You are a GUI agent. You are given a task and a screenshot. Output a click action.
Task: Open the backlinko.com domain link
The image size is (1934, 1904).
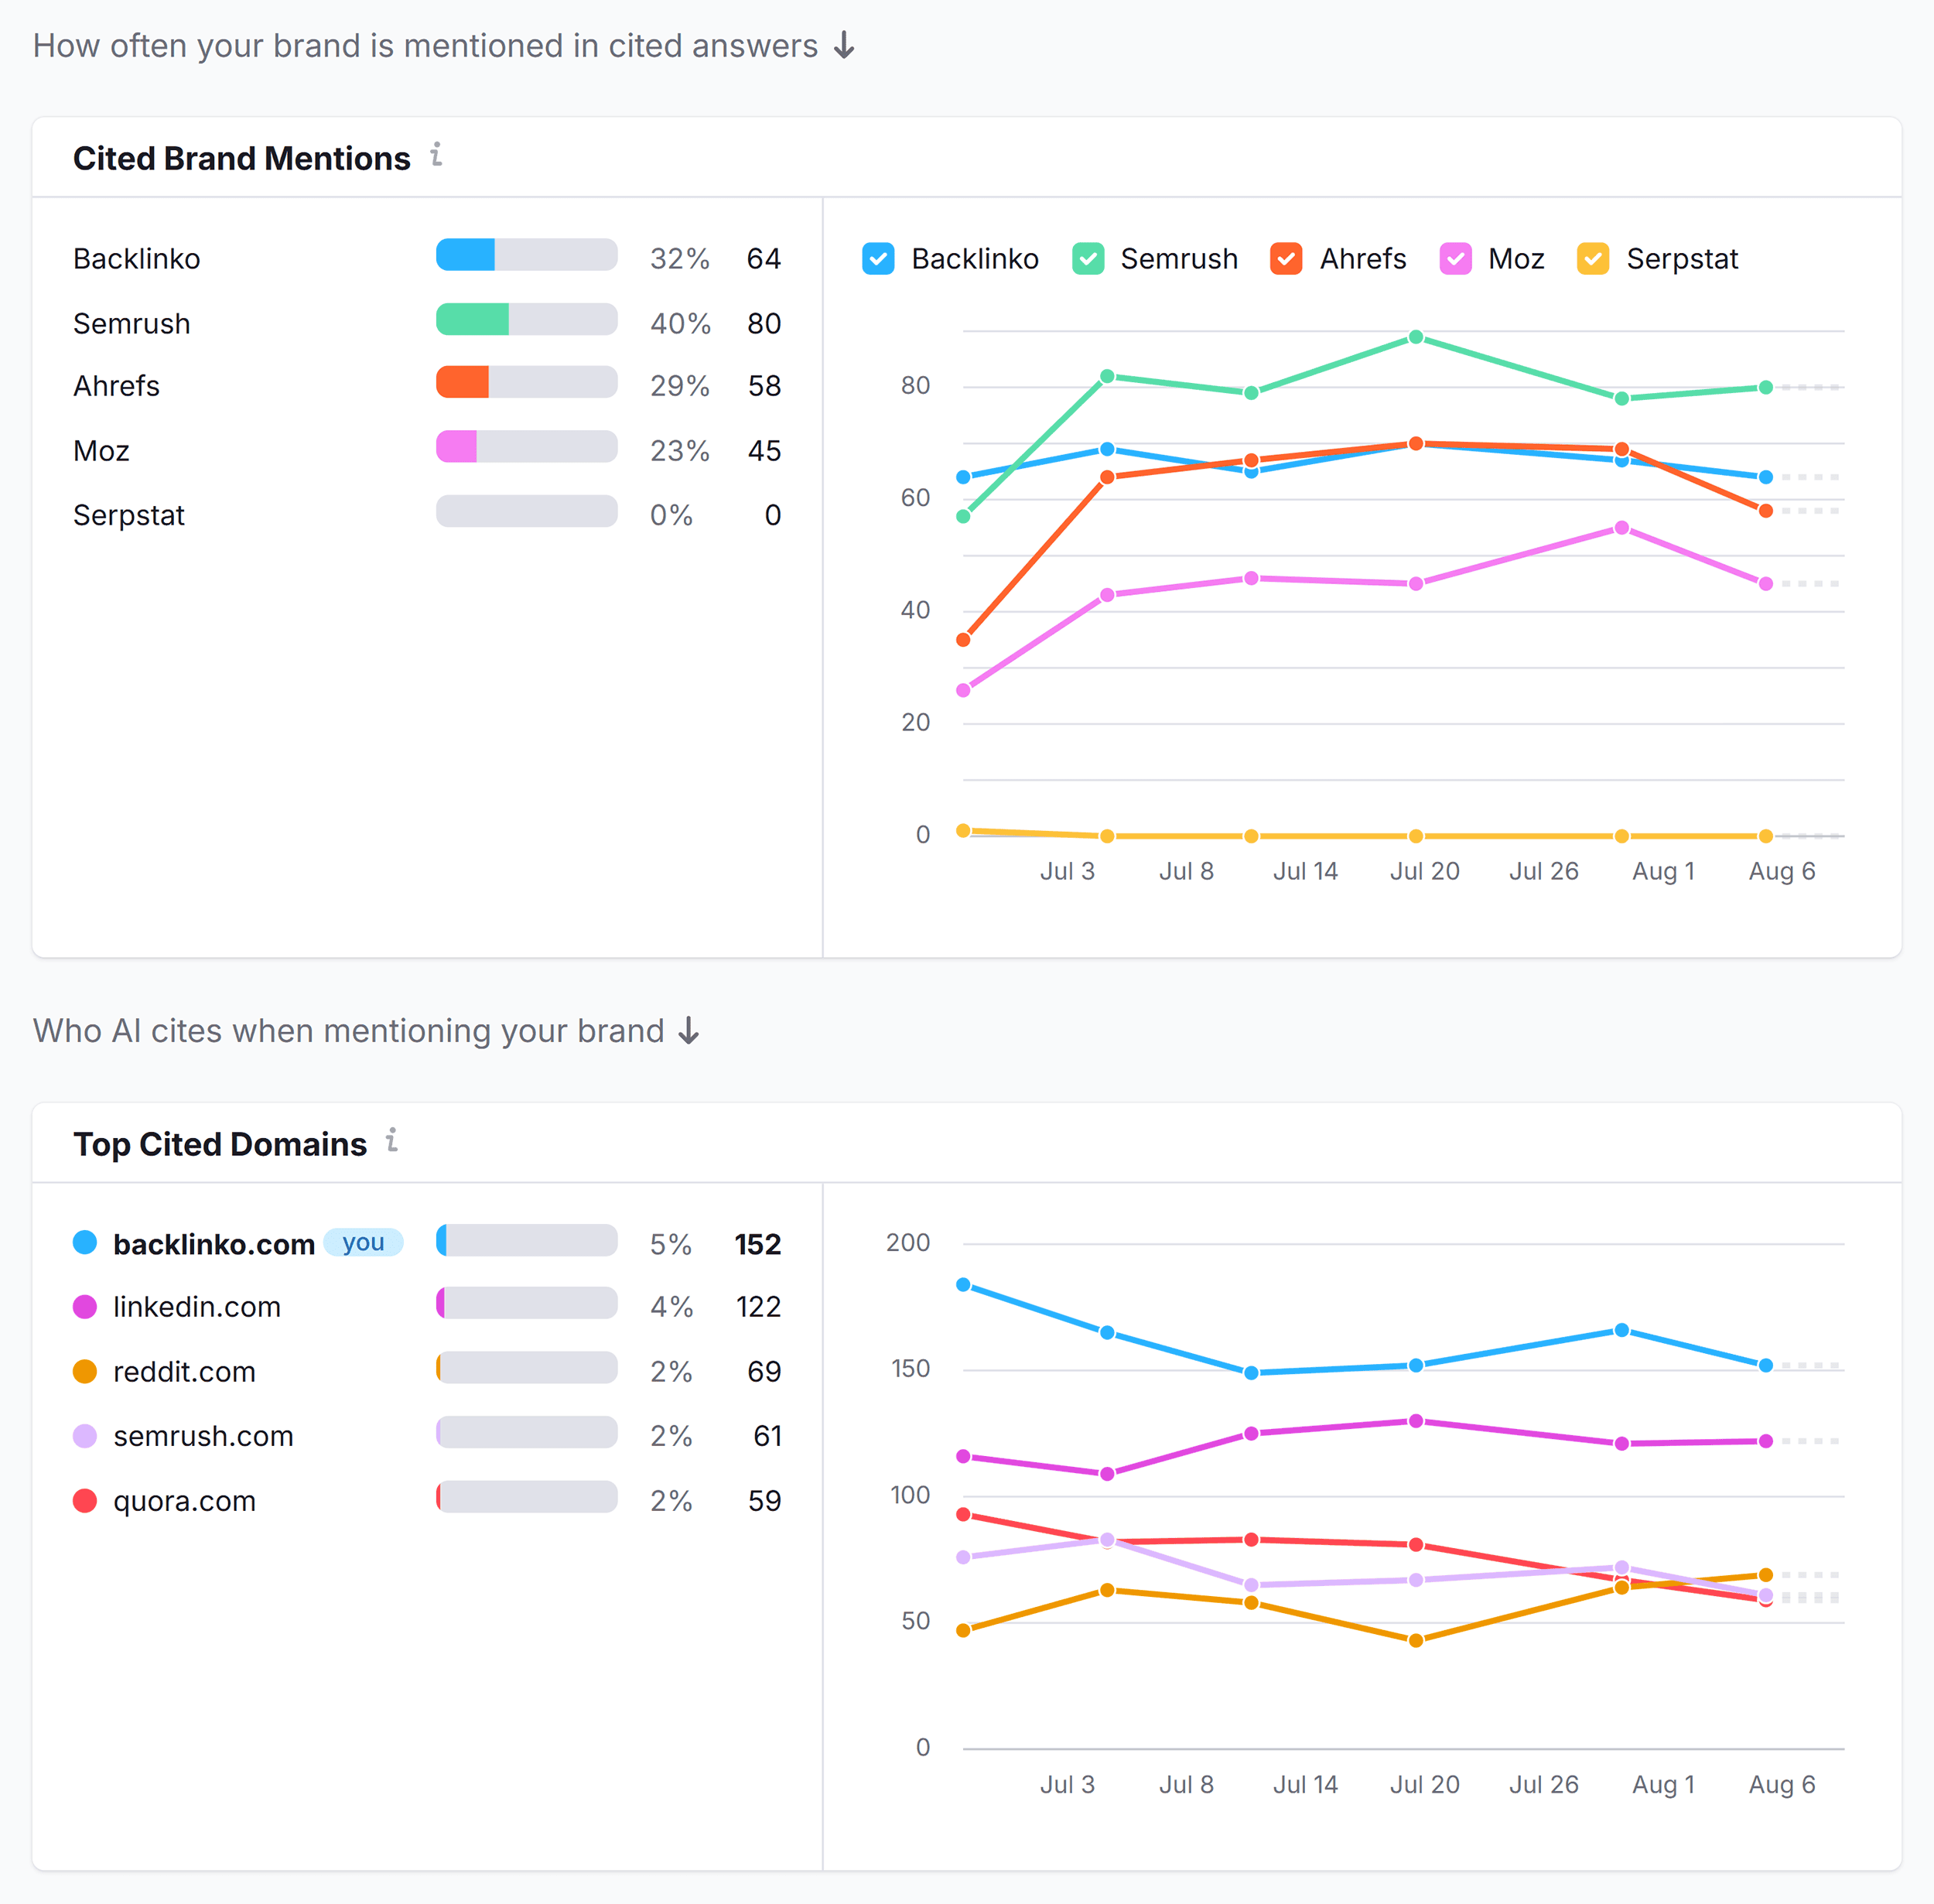pyautogui.click(x=214, y=1242)
